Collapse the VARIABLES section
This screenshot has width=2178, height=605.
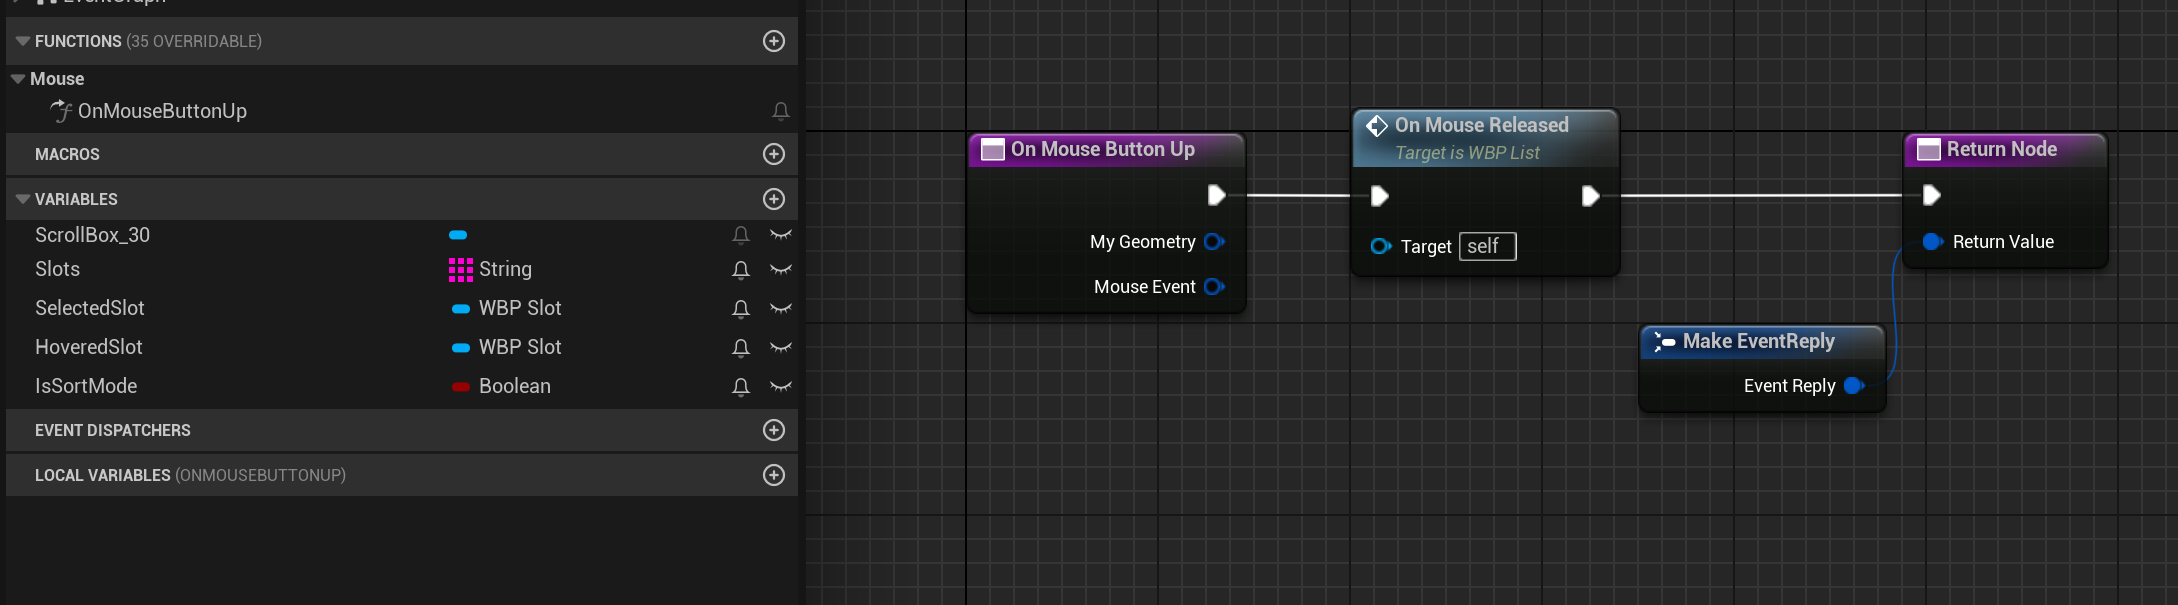23,199
